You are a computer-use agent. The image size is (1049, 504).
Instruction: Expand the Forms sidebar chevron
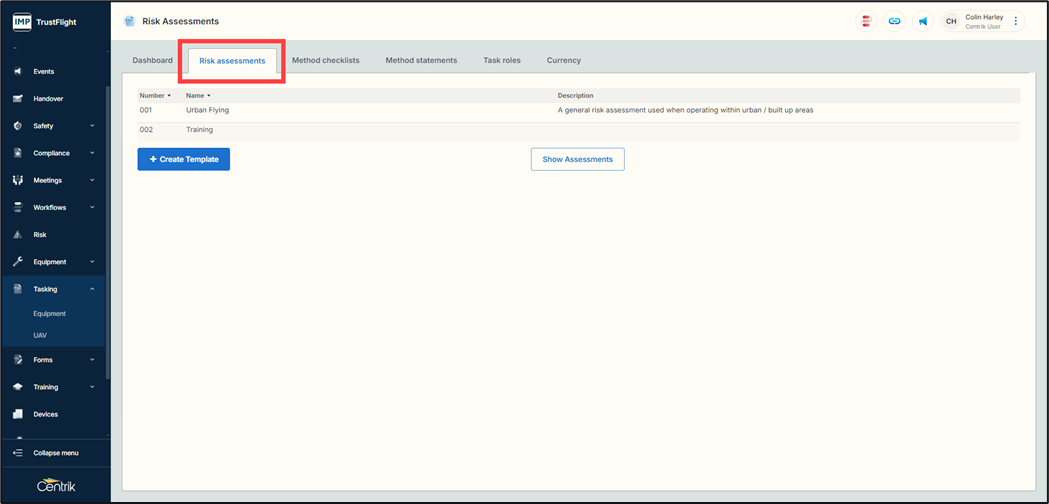[92, 360]
